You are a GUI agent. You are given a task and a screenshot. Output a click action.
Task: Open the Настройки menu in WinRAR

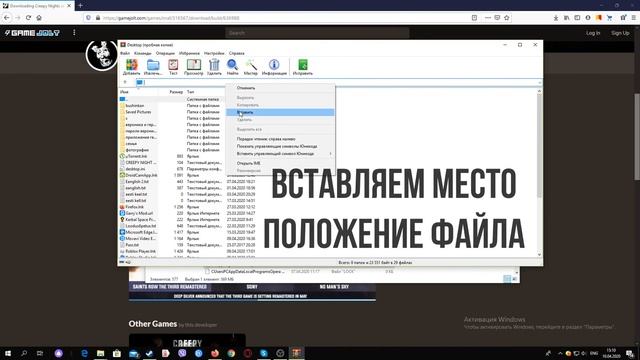(214, 53)
